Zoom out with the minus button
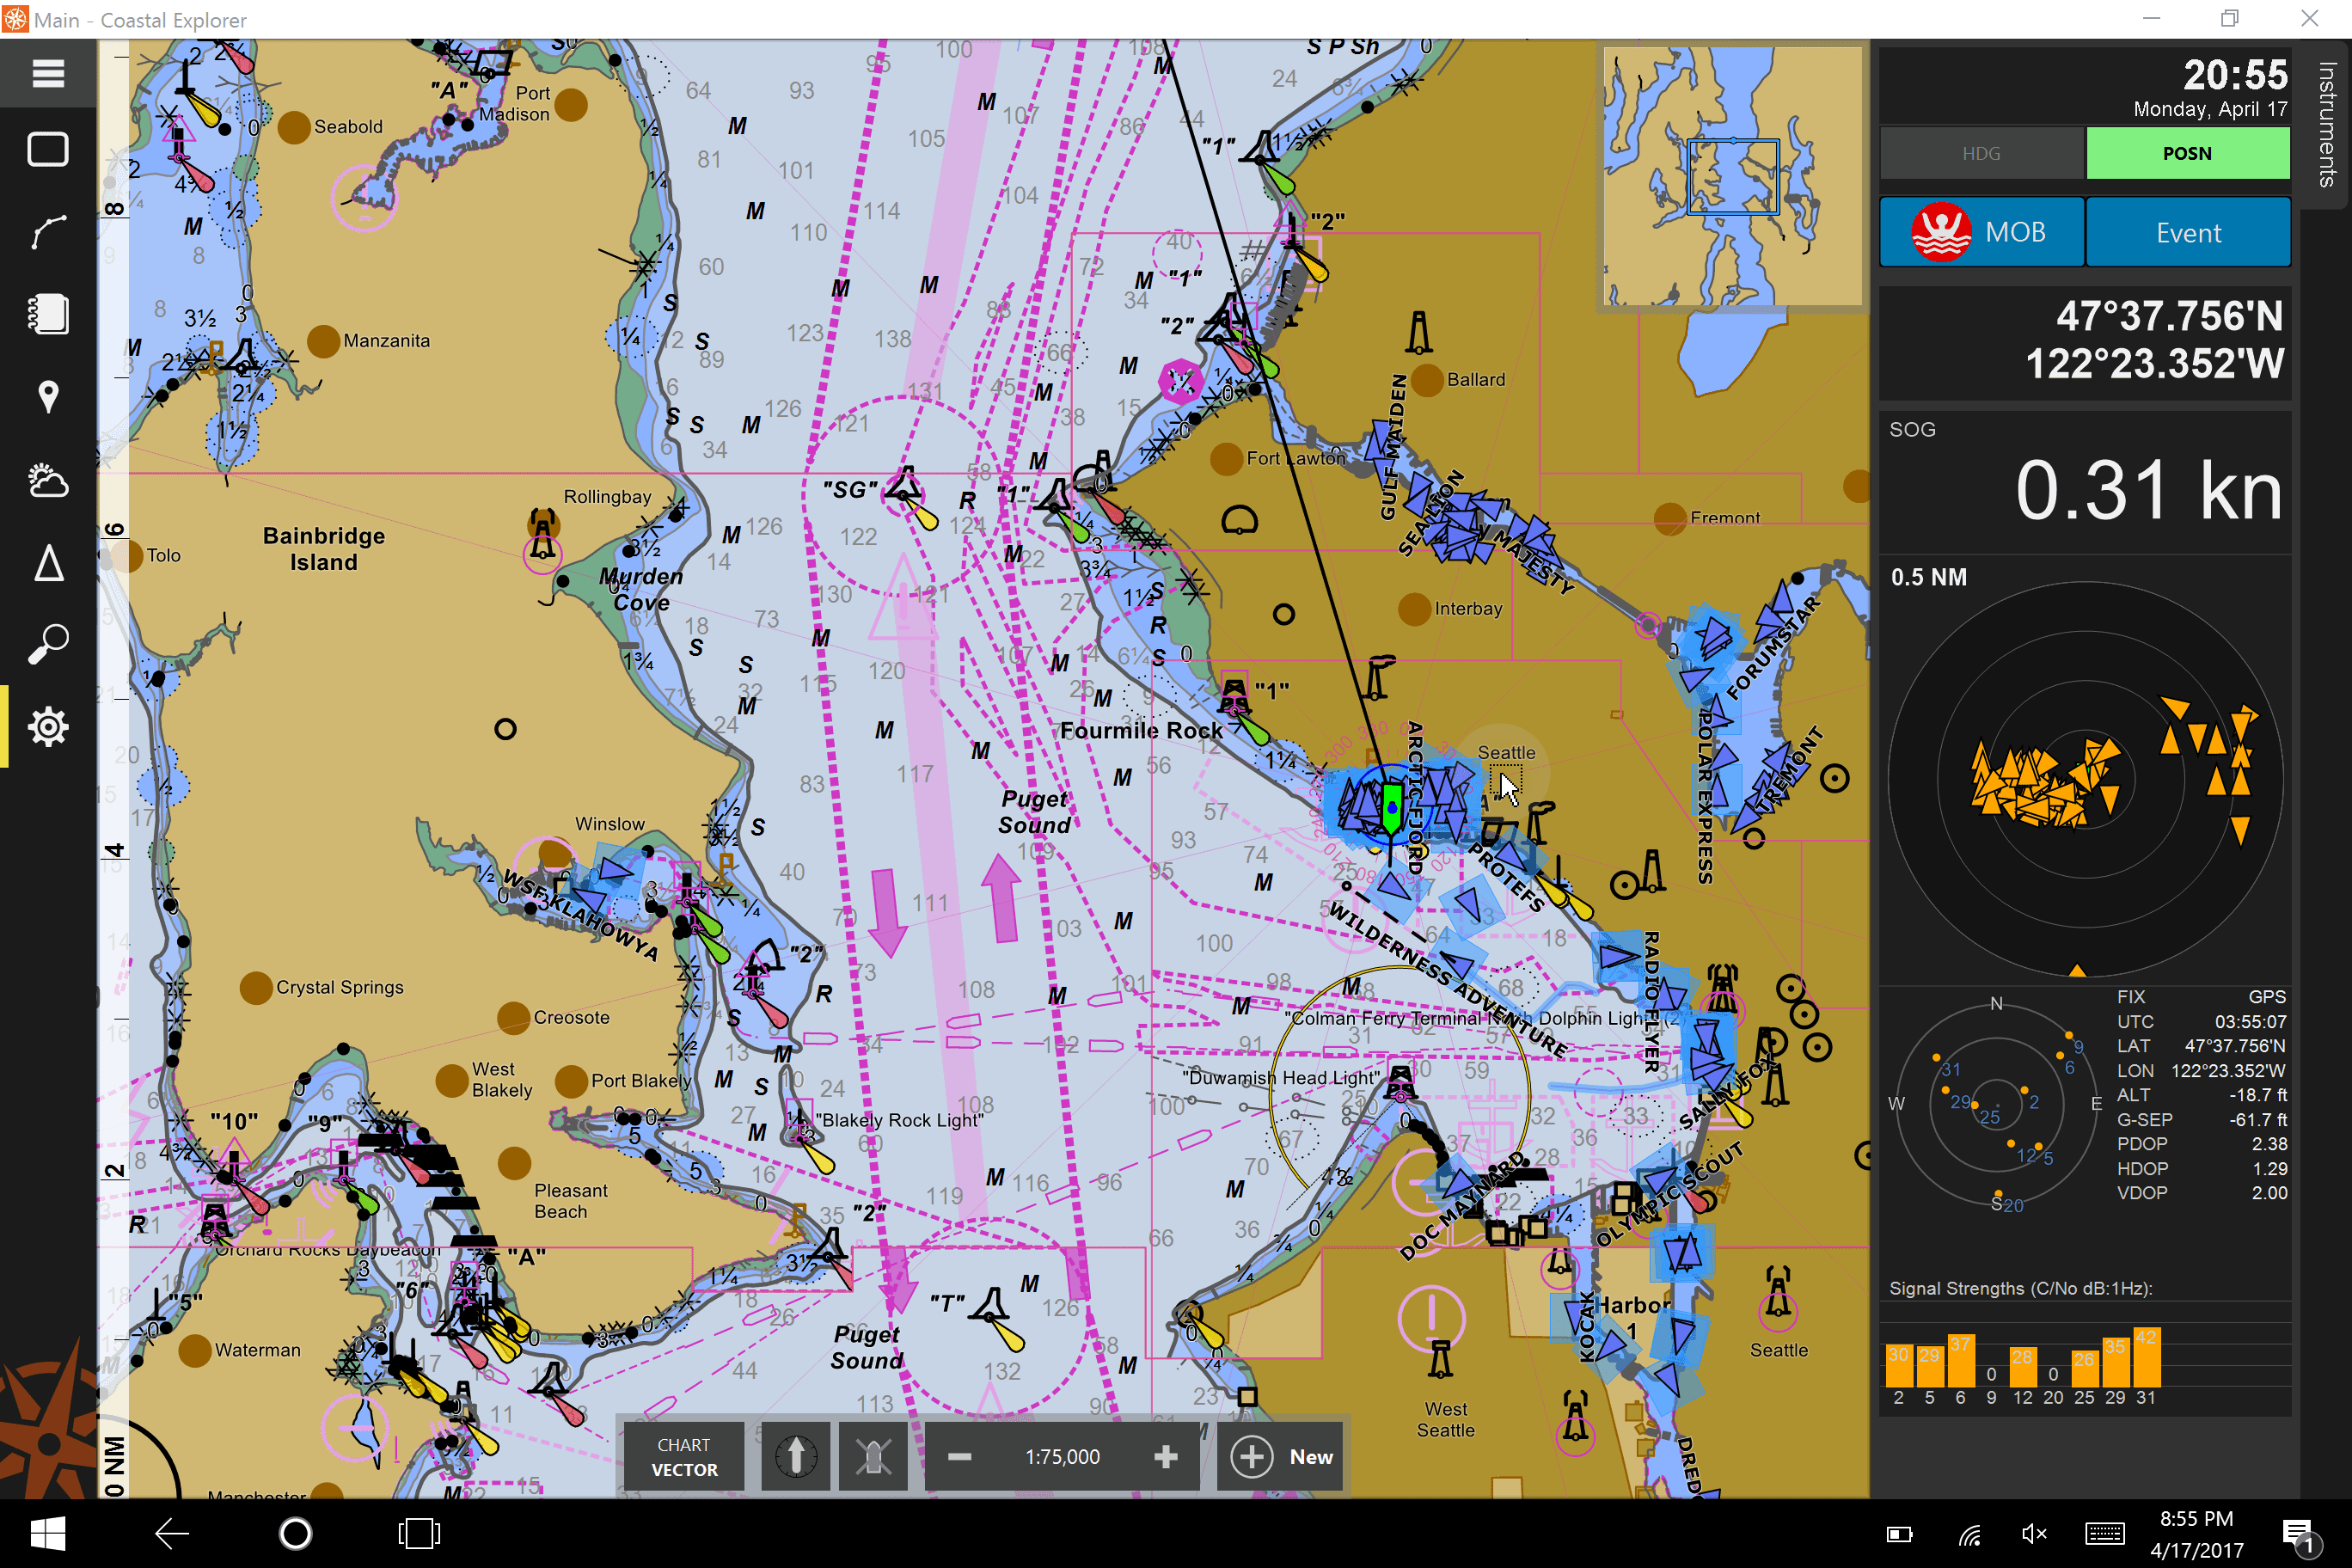The height and width of the screenshot is (1568, 2352). pos(959,1456)
